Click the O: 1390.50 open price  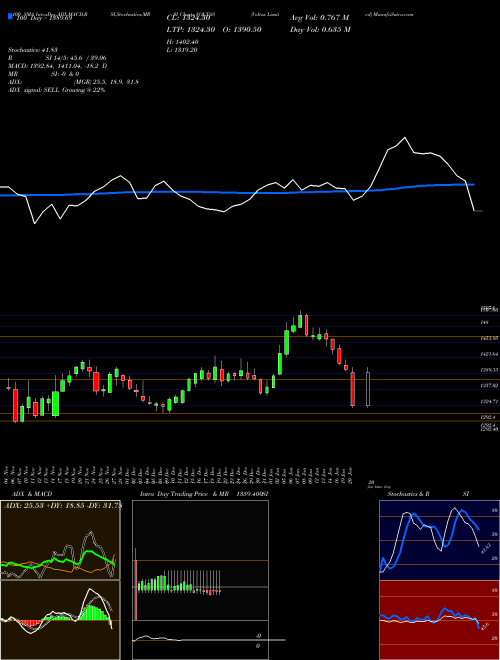pos(242,29)
